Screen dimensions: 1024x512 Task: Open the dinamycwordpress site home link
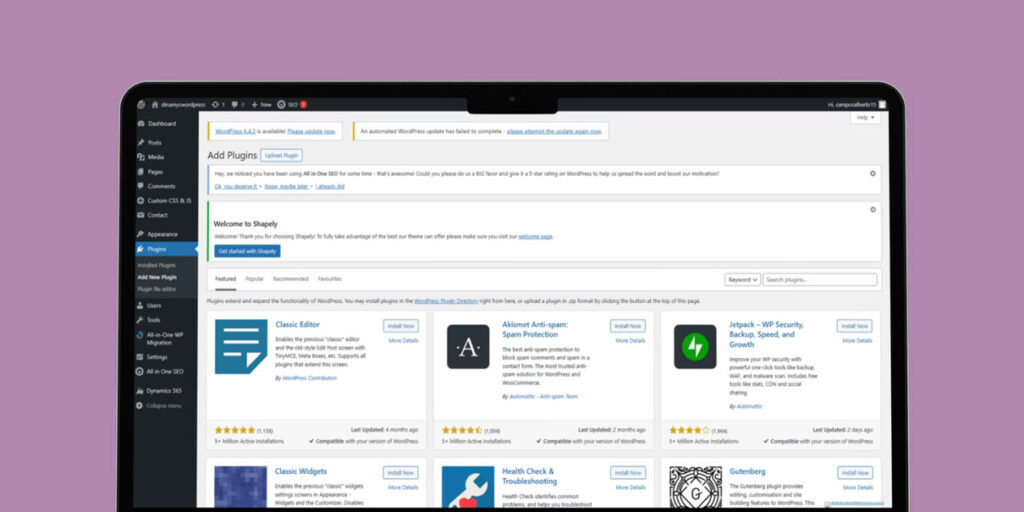178,104
